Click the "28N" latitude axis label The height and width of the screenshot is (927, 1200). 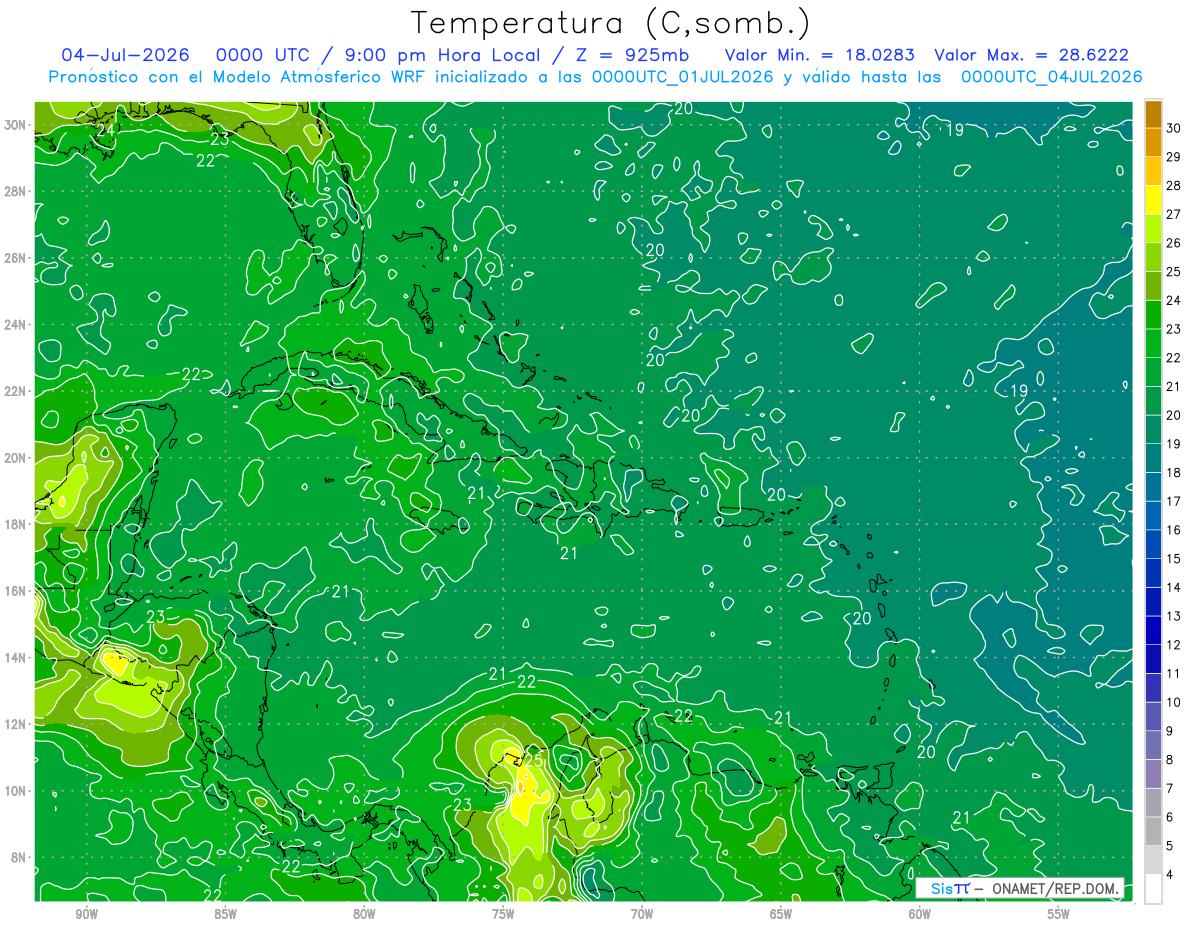pyautogui.click(x=16, y=191)
